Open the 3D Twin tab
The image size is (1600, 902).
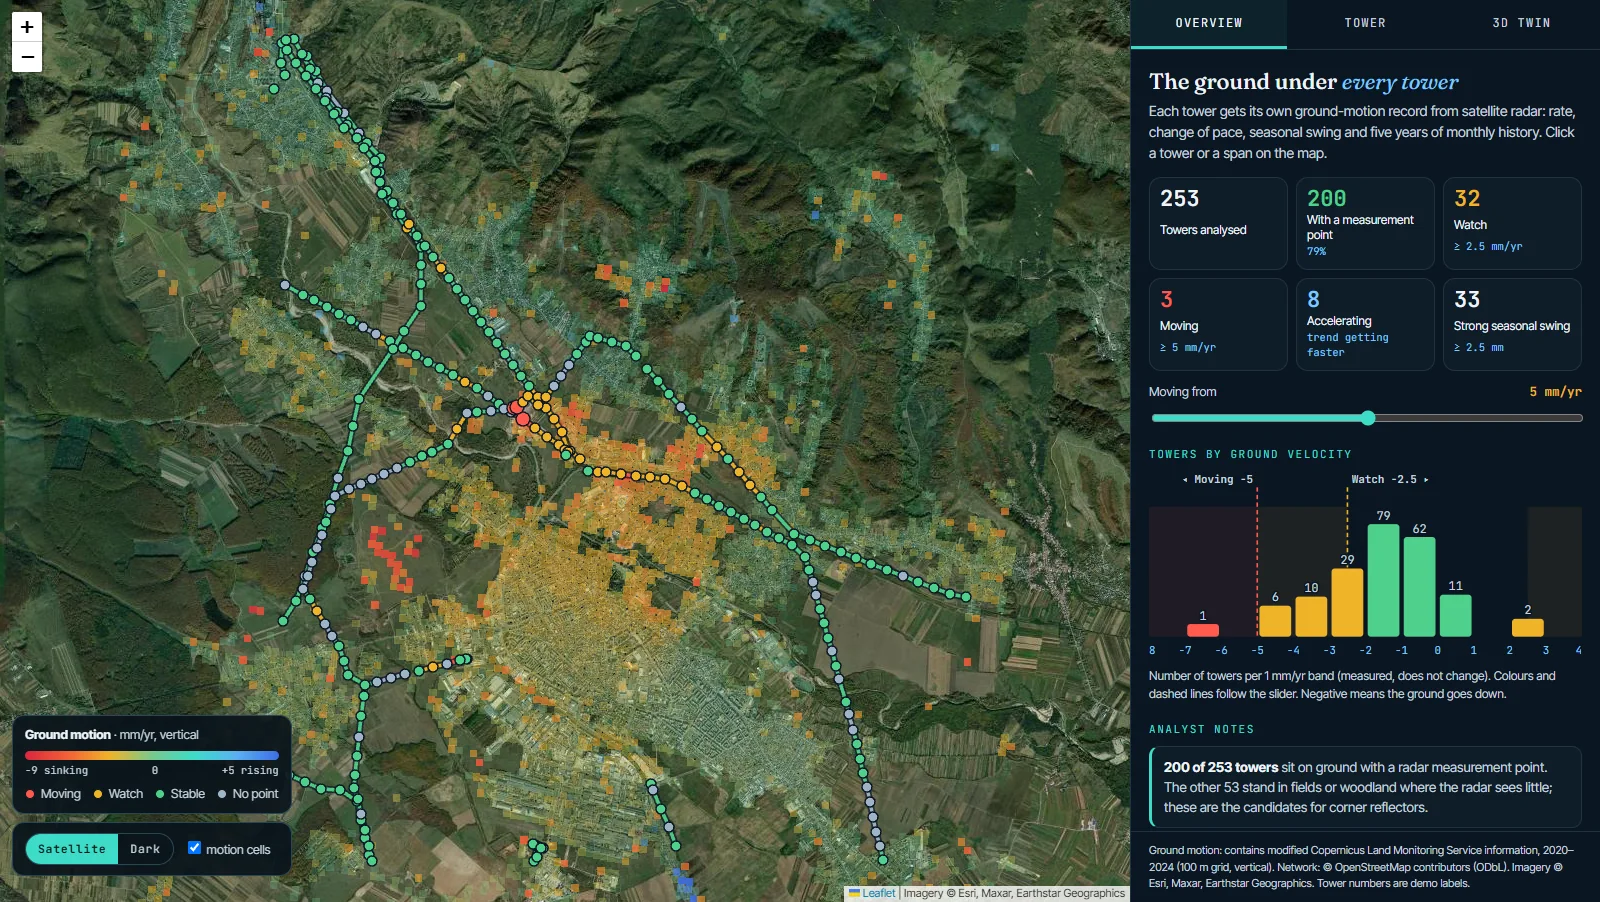[1521, 23]
